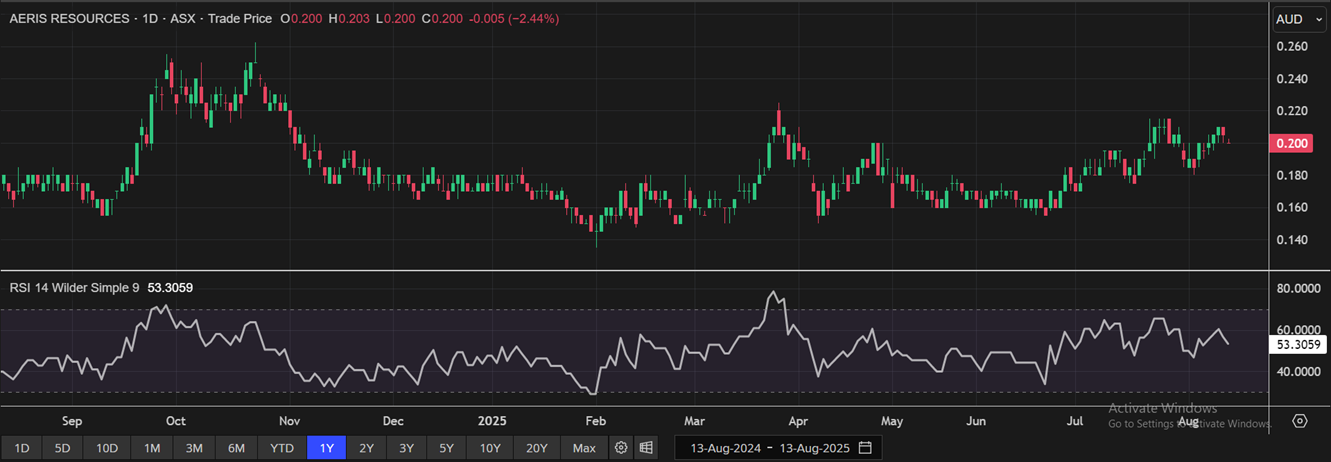Click the hexagon axis settings icon

coord(1300,421)
